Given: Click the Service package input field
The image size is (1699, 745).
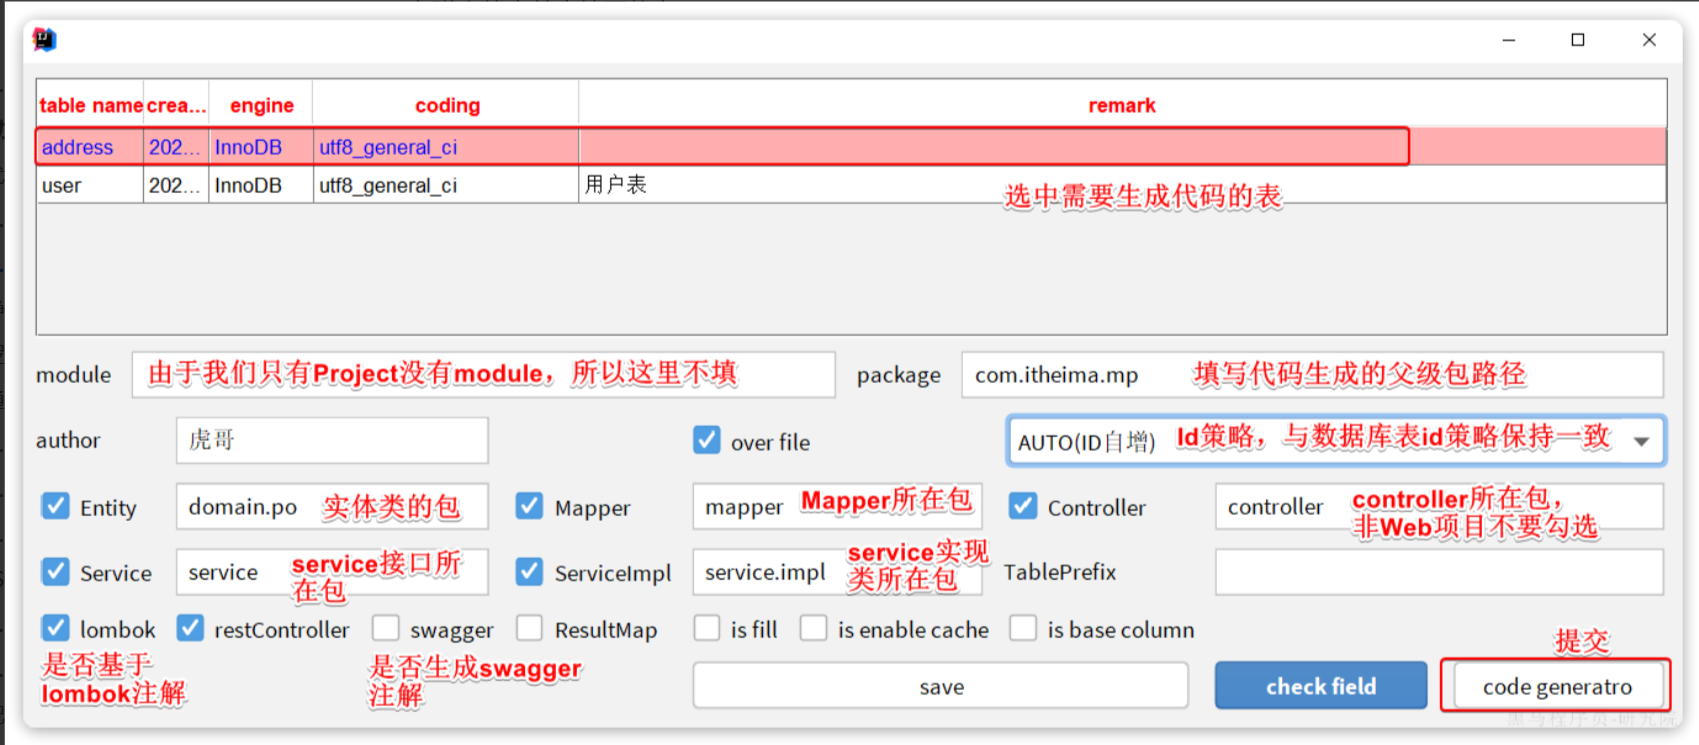Looking at the screenshot, I should [x=332, y=571].
